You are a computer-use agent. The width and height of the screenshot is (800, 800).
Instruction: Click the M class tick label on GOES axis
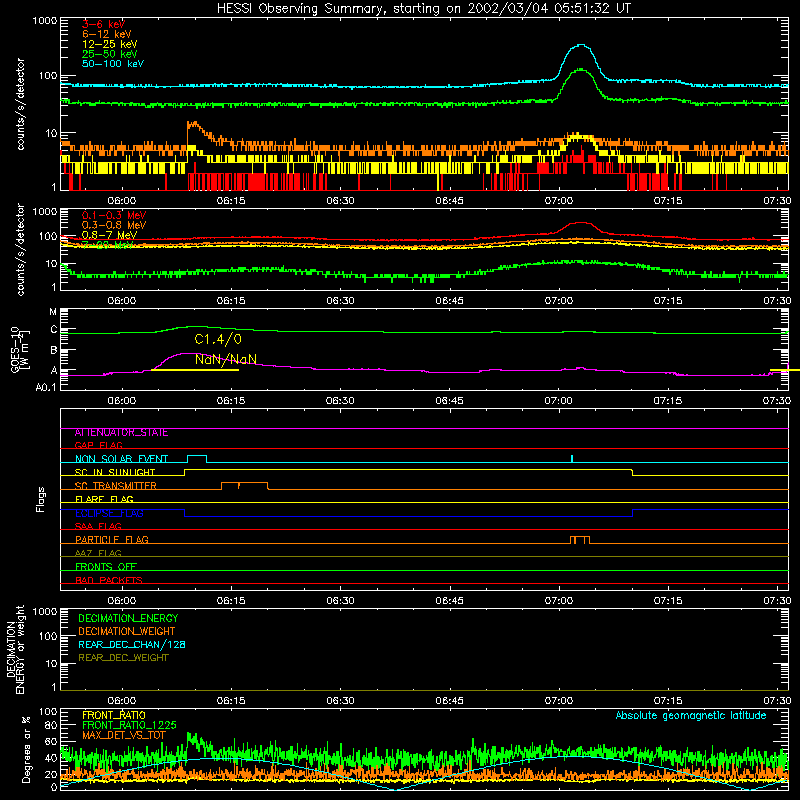pos(53,312)
